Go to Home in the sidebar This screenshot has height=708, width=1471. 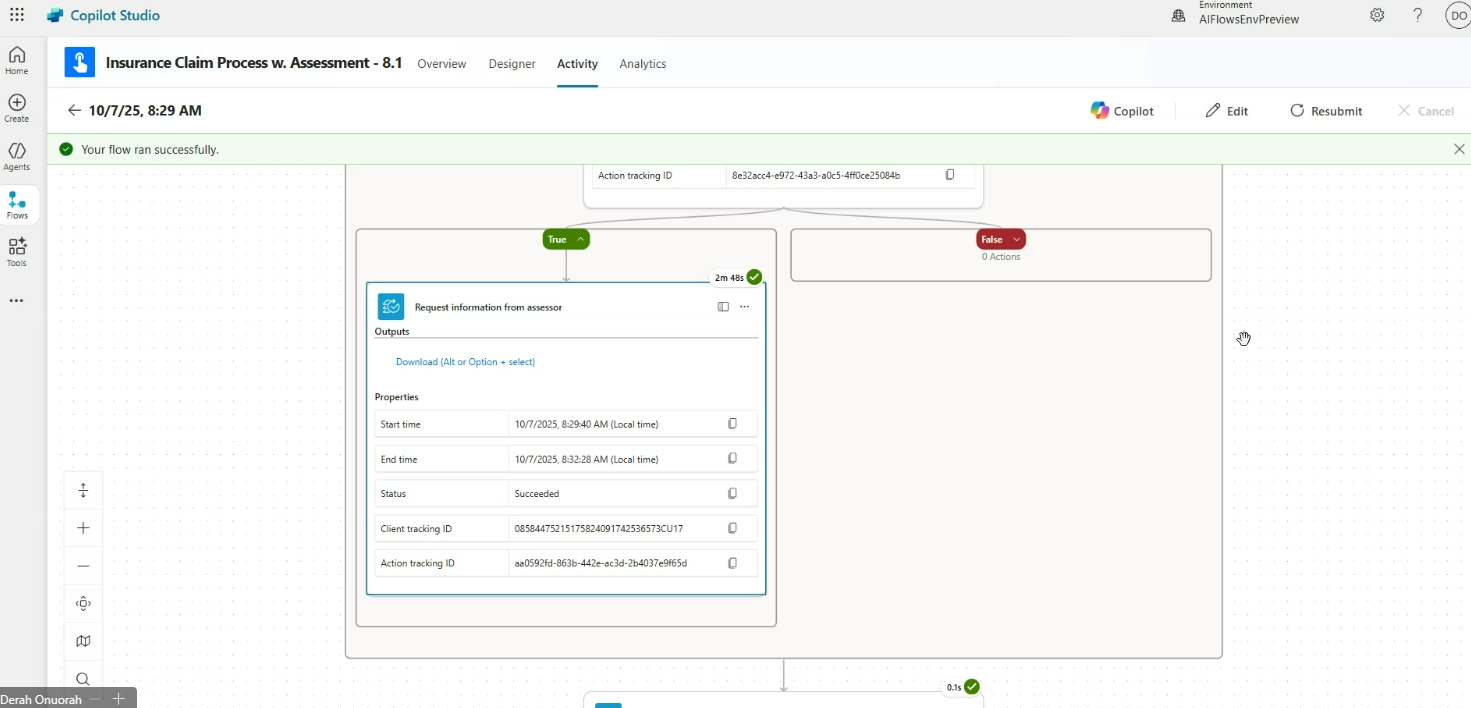click(17, 60)
